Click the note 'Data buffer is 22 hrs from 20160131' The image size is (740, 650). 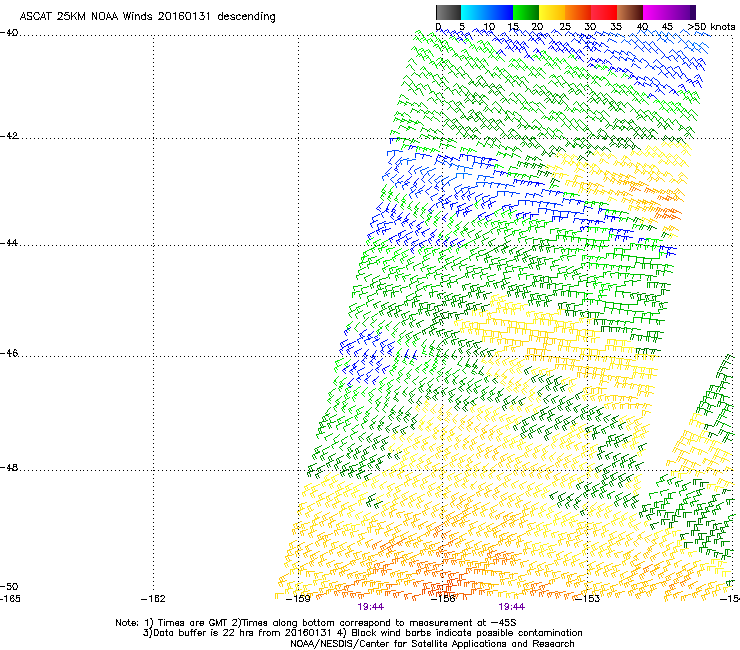[244, 633]
